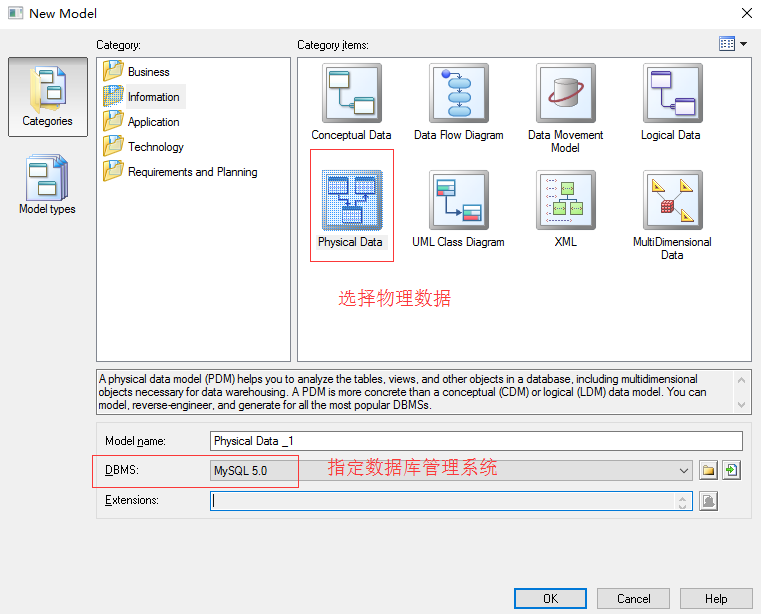
Task: Click the New Model window title icon
Action: pos(16,13)
